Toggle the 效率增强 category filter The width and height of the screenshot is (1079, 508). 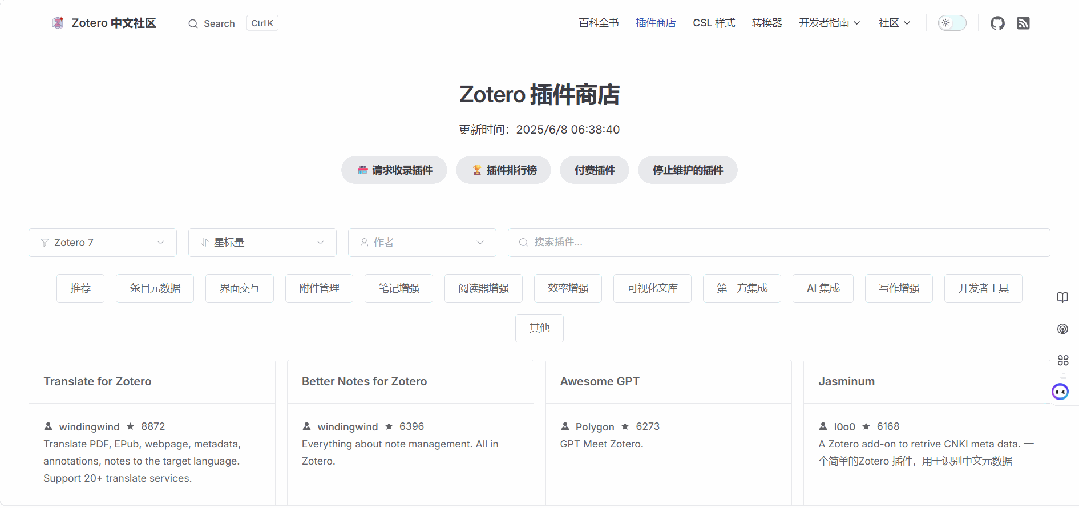[x=568, y=288]
